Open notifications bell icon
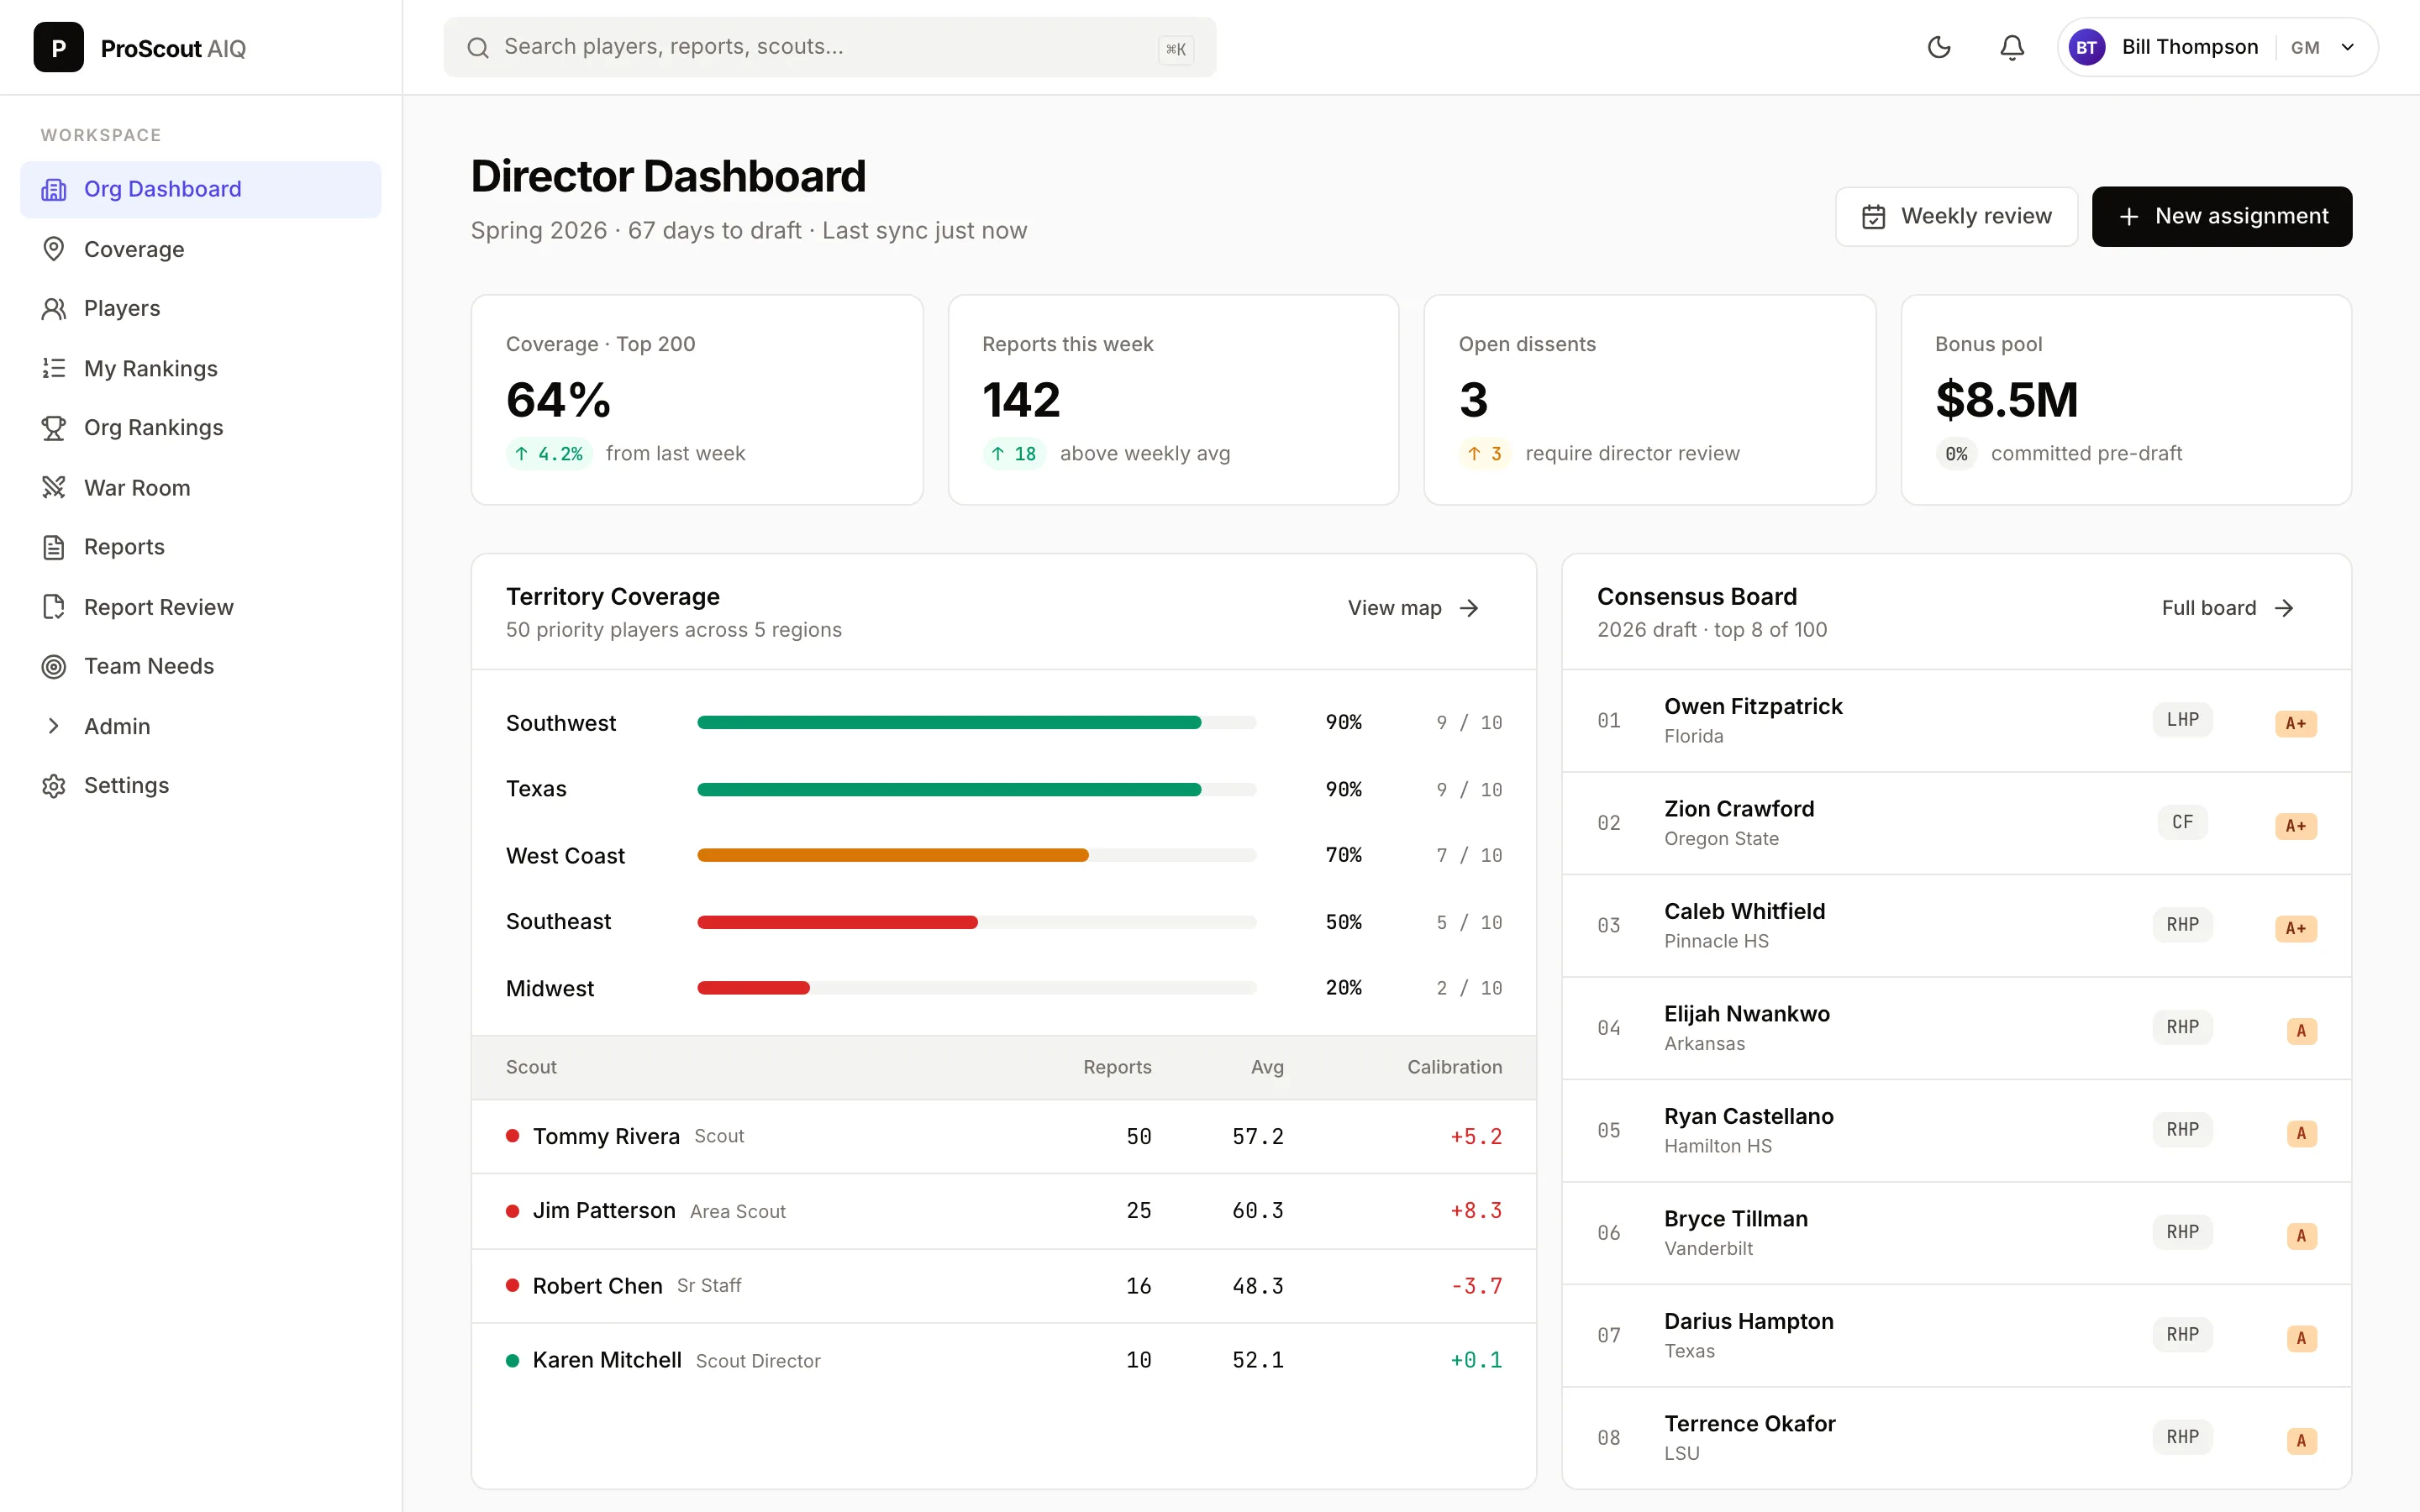 coord(2012,47)
